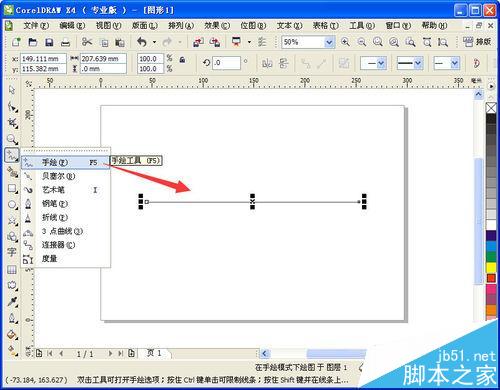Select the Ellipse tool
Viewport: 500px width, 390px height.
[x=12, y=204]
